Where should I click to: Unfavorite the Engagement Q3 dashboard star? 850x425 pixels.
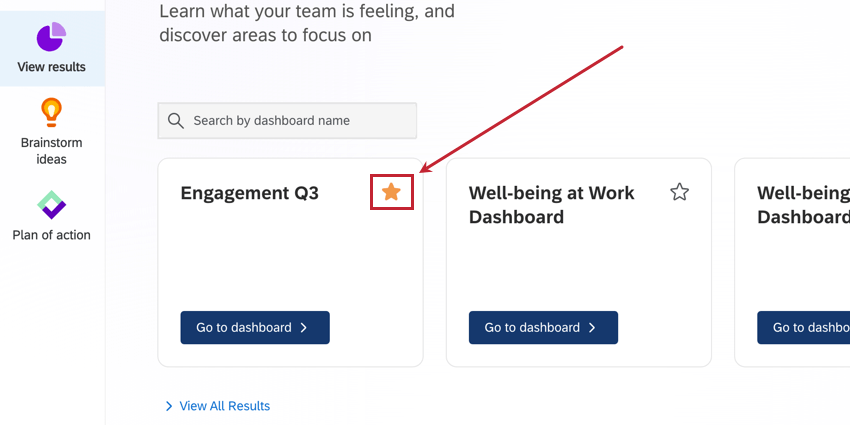point(392,192)
